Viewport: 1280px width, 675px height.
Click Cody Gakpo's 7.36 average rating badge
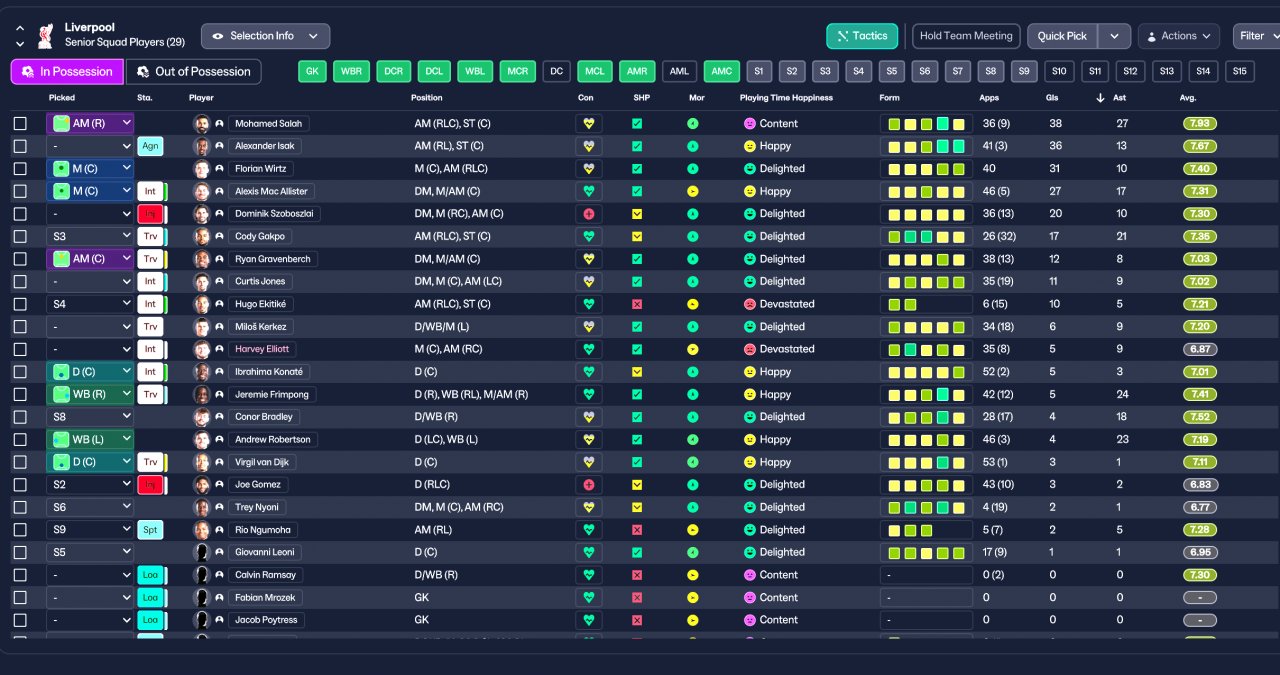(x=1200, y=237)
